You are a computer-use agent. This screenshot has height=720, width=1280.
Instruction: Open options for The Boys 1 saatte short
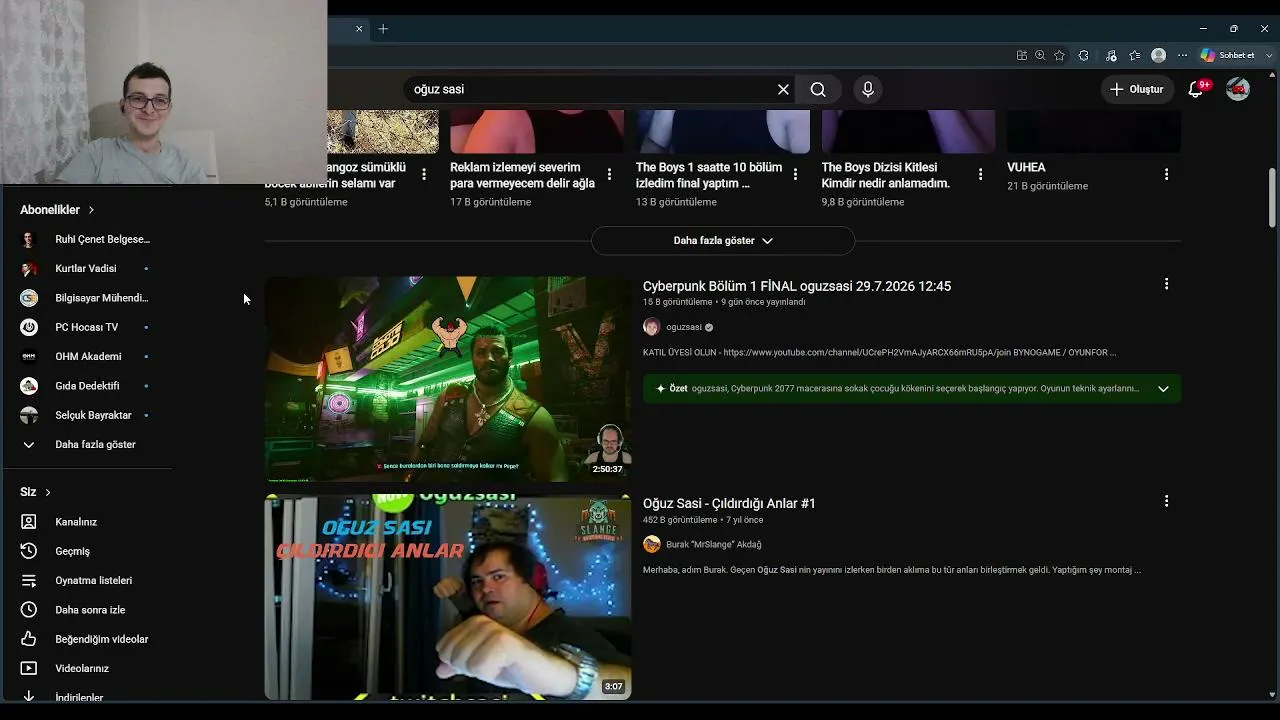(795, 175)
